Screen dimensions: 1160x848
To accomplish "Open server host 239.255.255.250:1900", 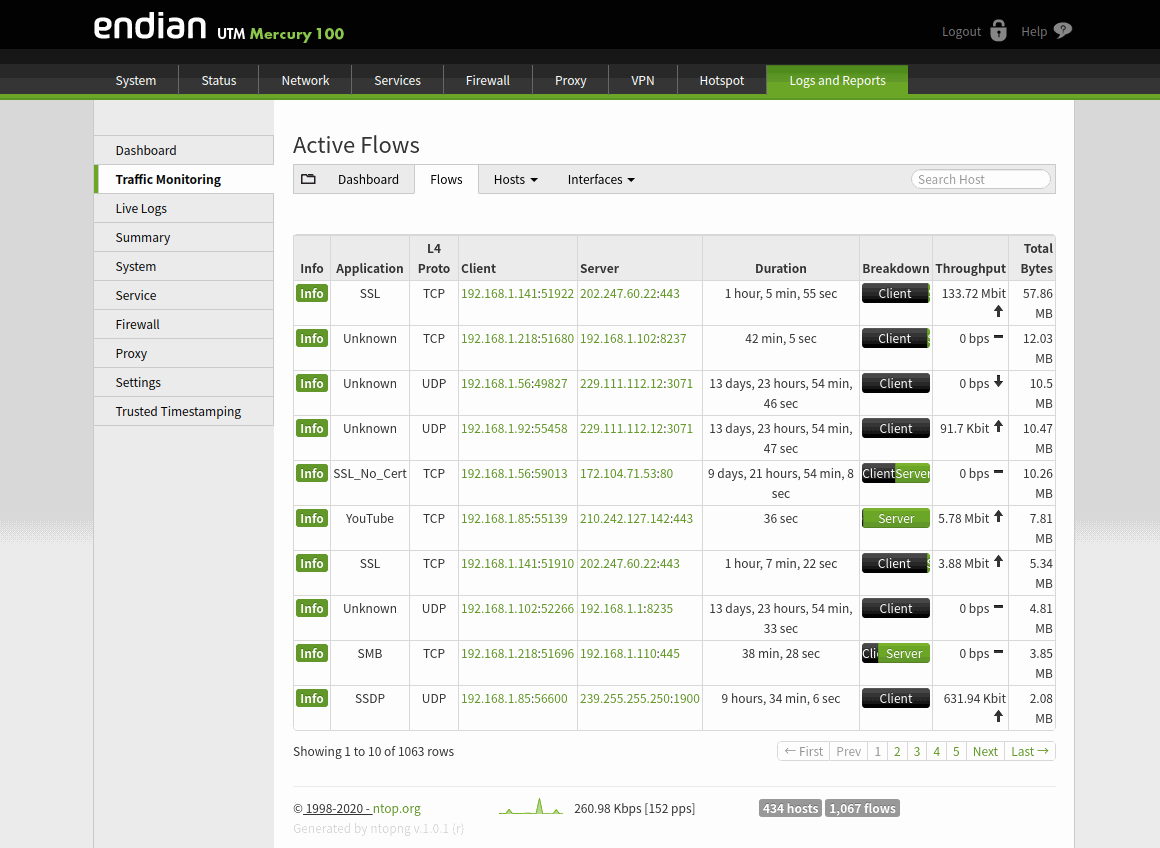I will point(640,699).
